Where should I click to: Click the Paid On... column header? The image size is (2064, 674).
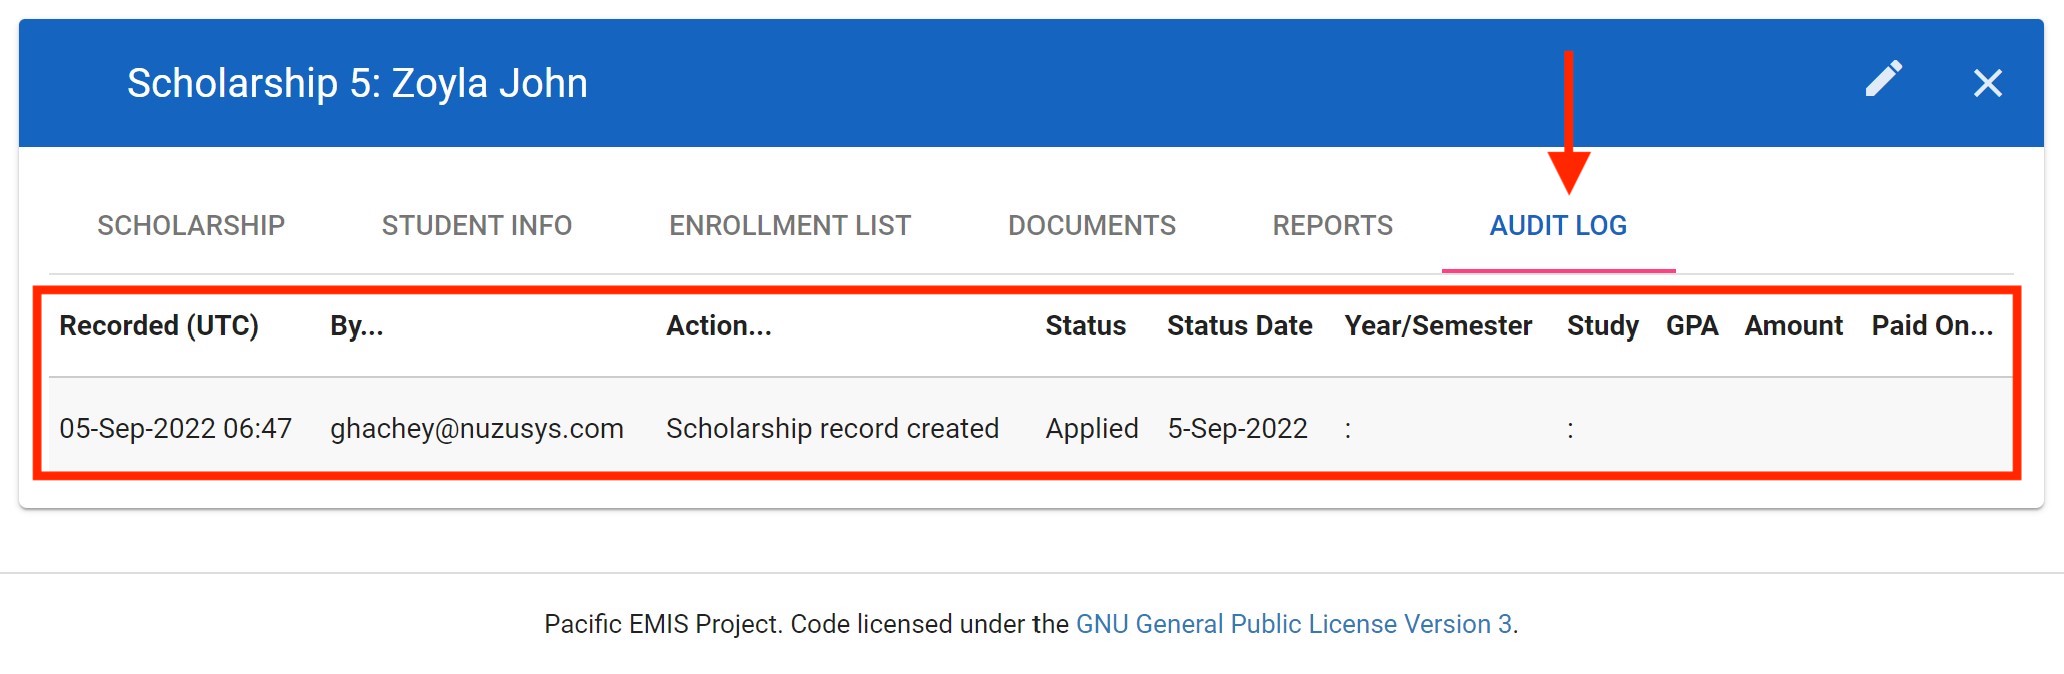click(1932, 326)
